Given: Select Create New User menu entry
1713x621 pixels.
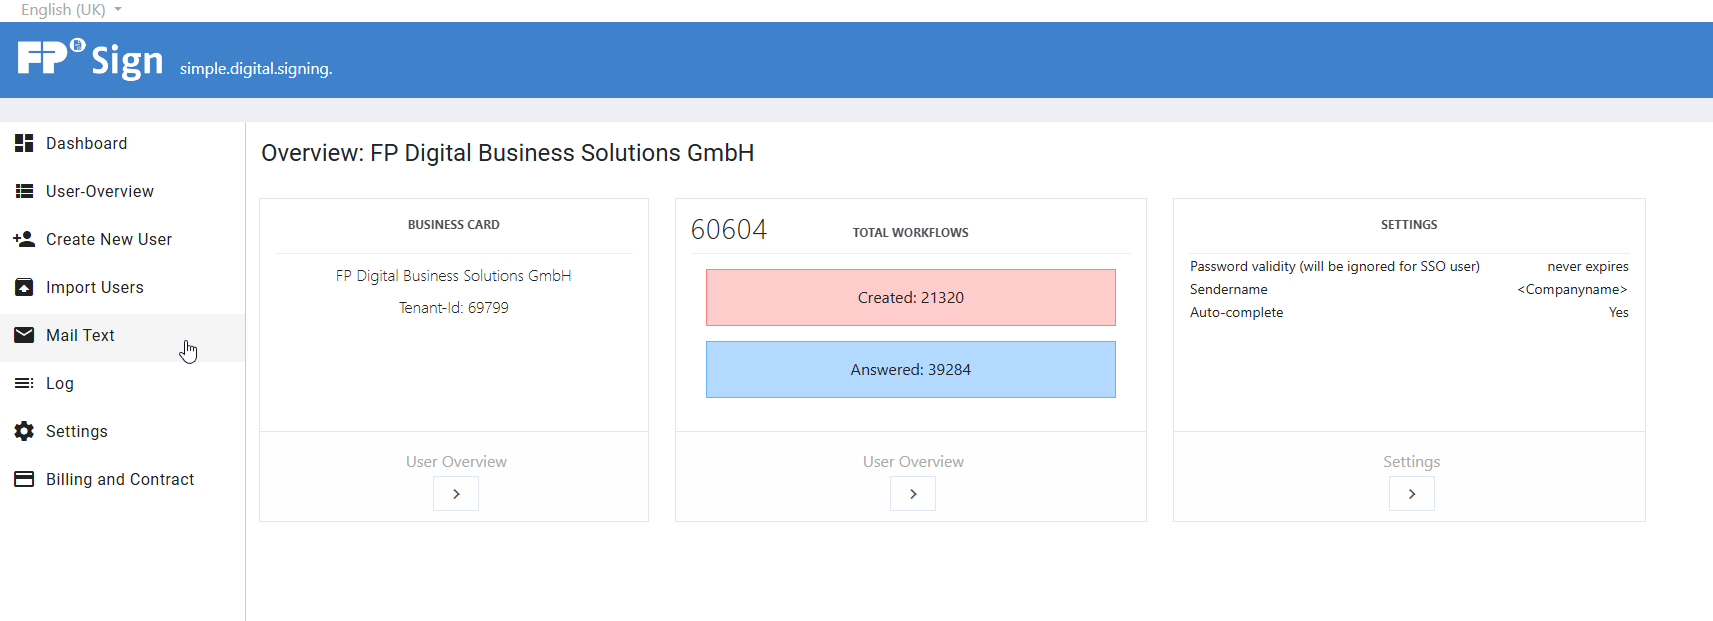Looking at the screenshot, I should click(x=122, y=239).
